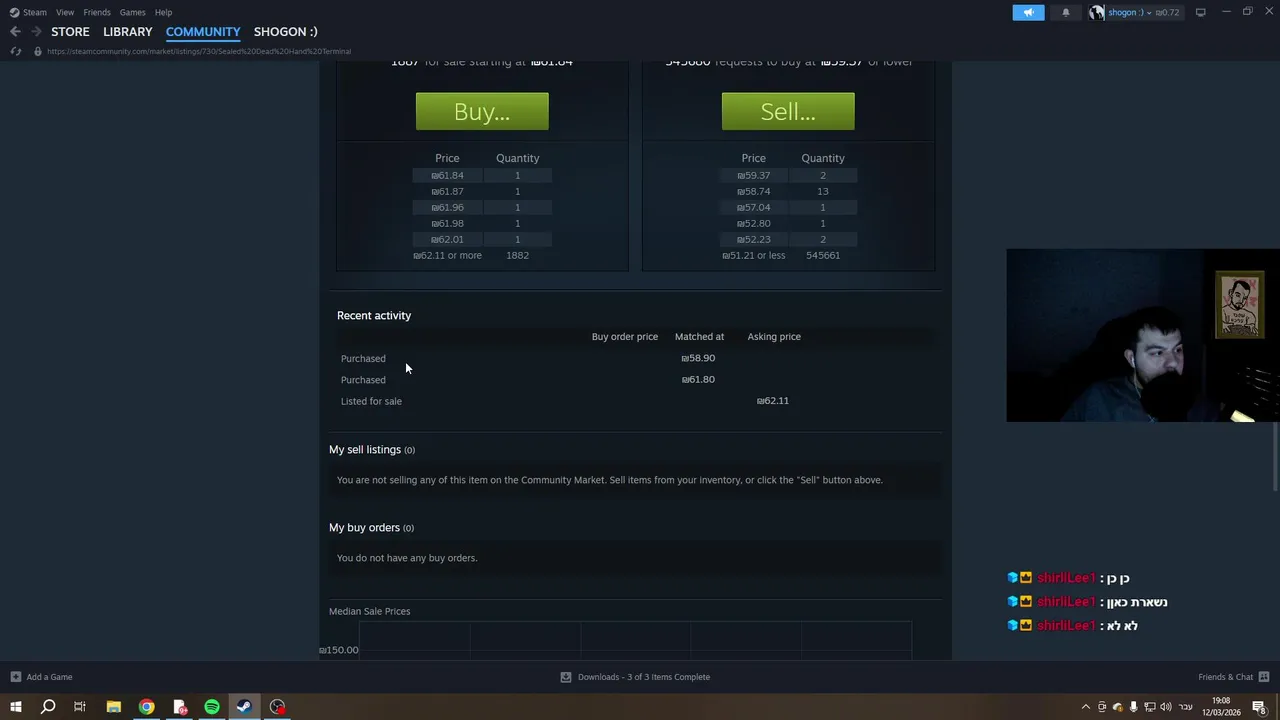Open the Games menu
Image resolution: width=1280 pixels, height=720 pixels.
tap(132, 12)
